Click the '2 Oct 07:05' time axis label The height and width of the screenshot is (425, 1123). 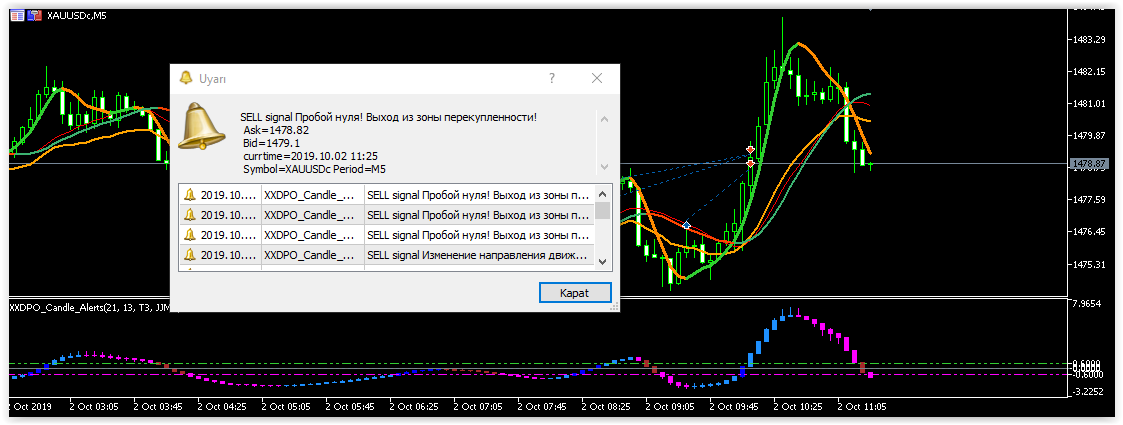point(477,406)
